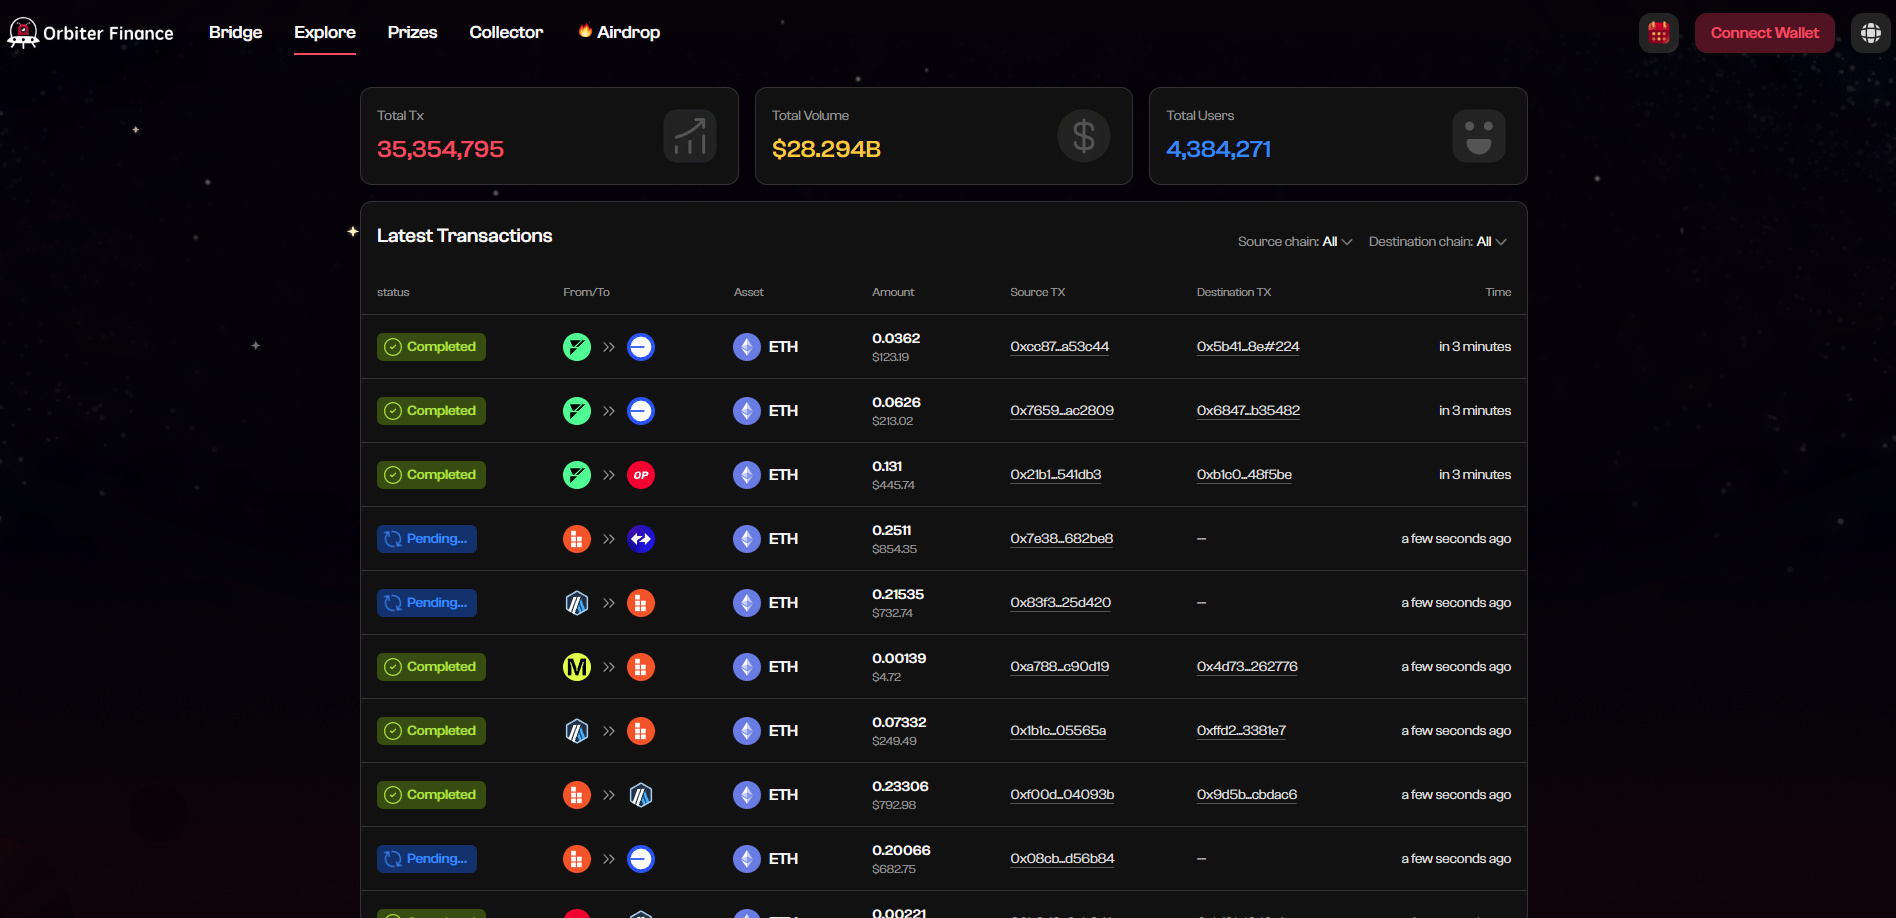The width and height of the screenshot is (1896, 918).
Task: Click the Total Tx value 35,354,795
Action: pyautogui.click(x=440, y=149)
